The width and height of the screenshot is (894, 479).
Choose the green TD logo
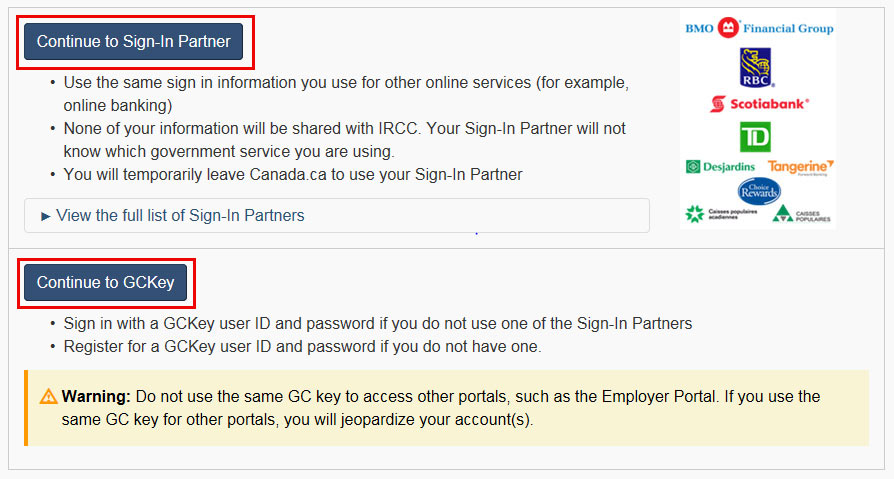755,137
